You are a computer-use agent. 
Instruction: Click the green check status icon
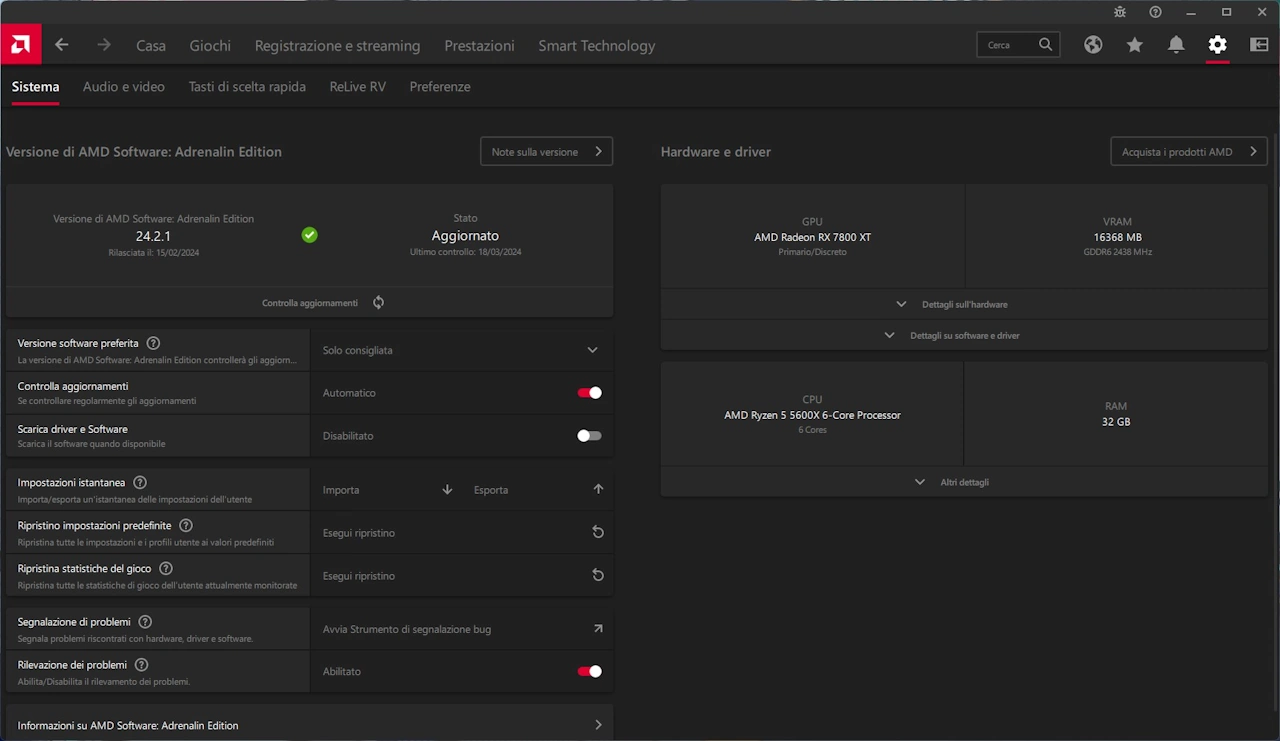[310, 235]
